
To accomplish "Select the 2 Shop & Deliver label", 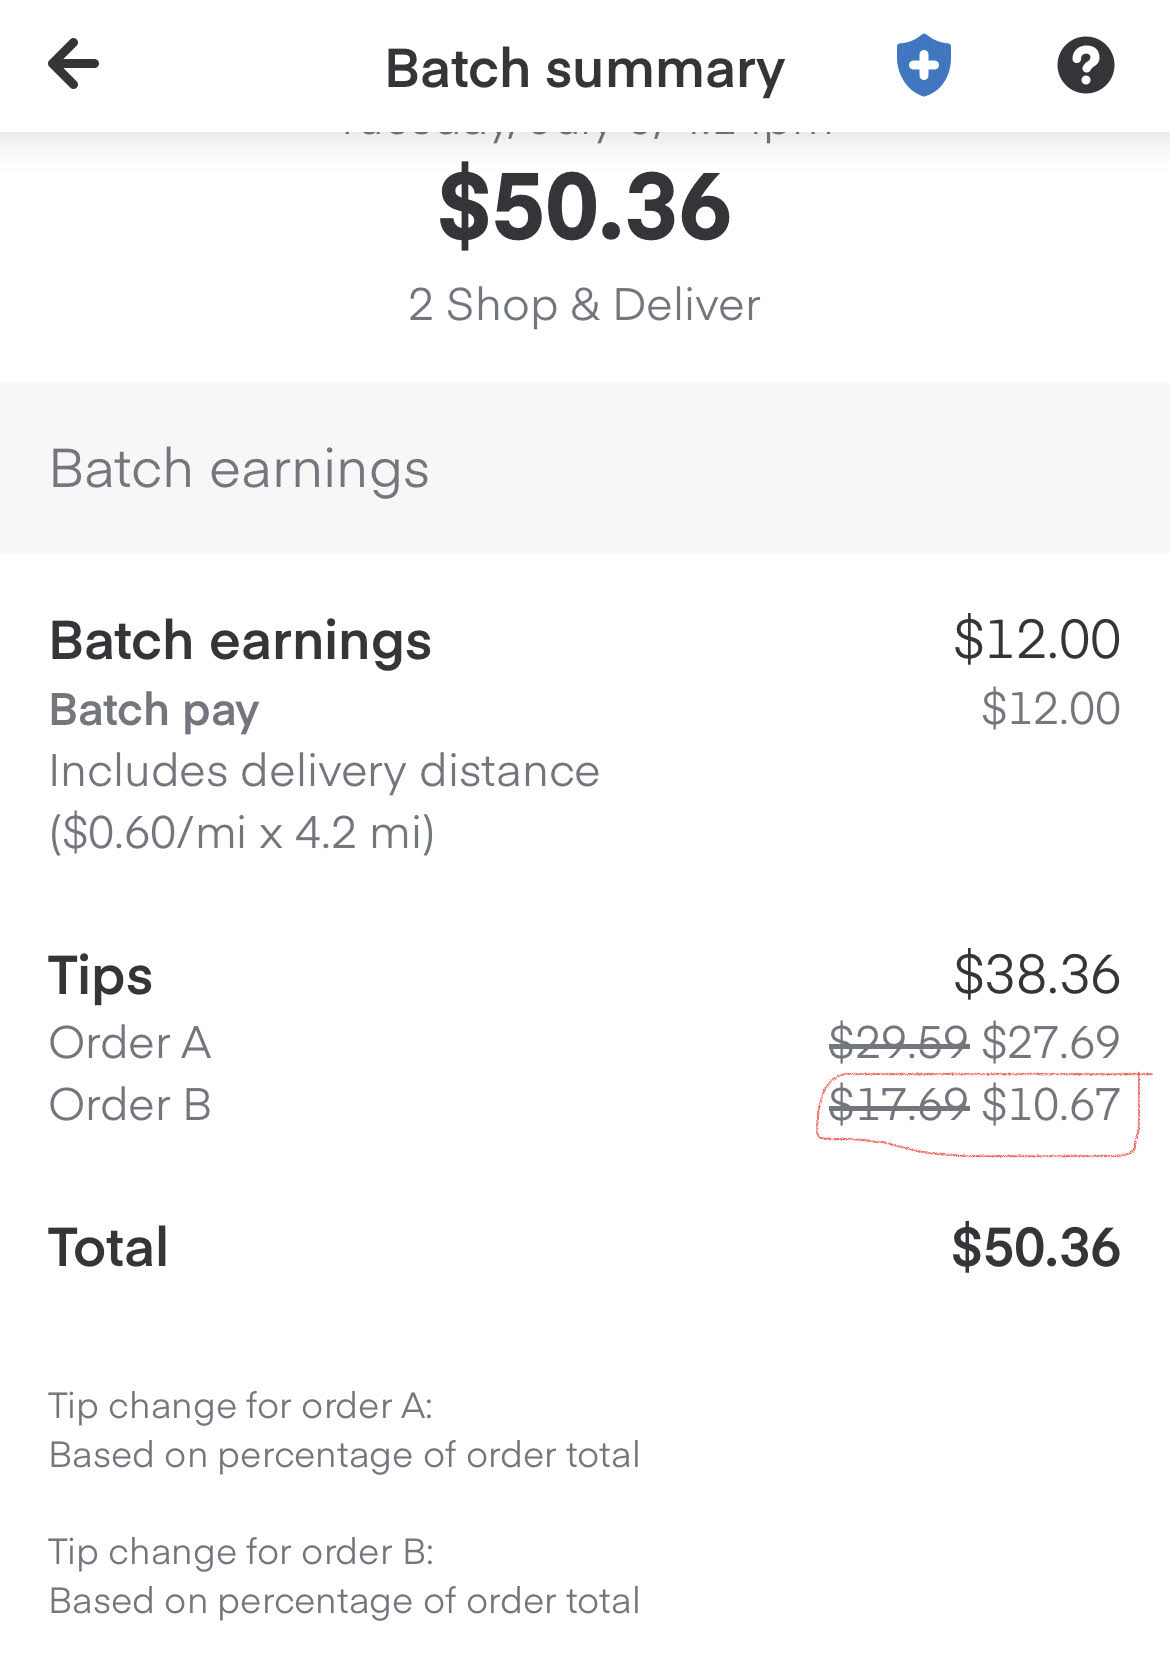I will point(585,305).
